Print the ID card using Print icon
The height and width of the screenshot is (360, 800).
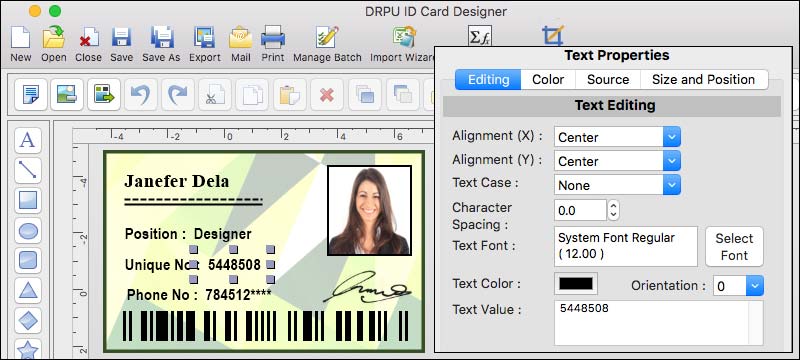point(273,38)
